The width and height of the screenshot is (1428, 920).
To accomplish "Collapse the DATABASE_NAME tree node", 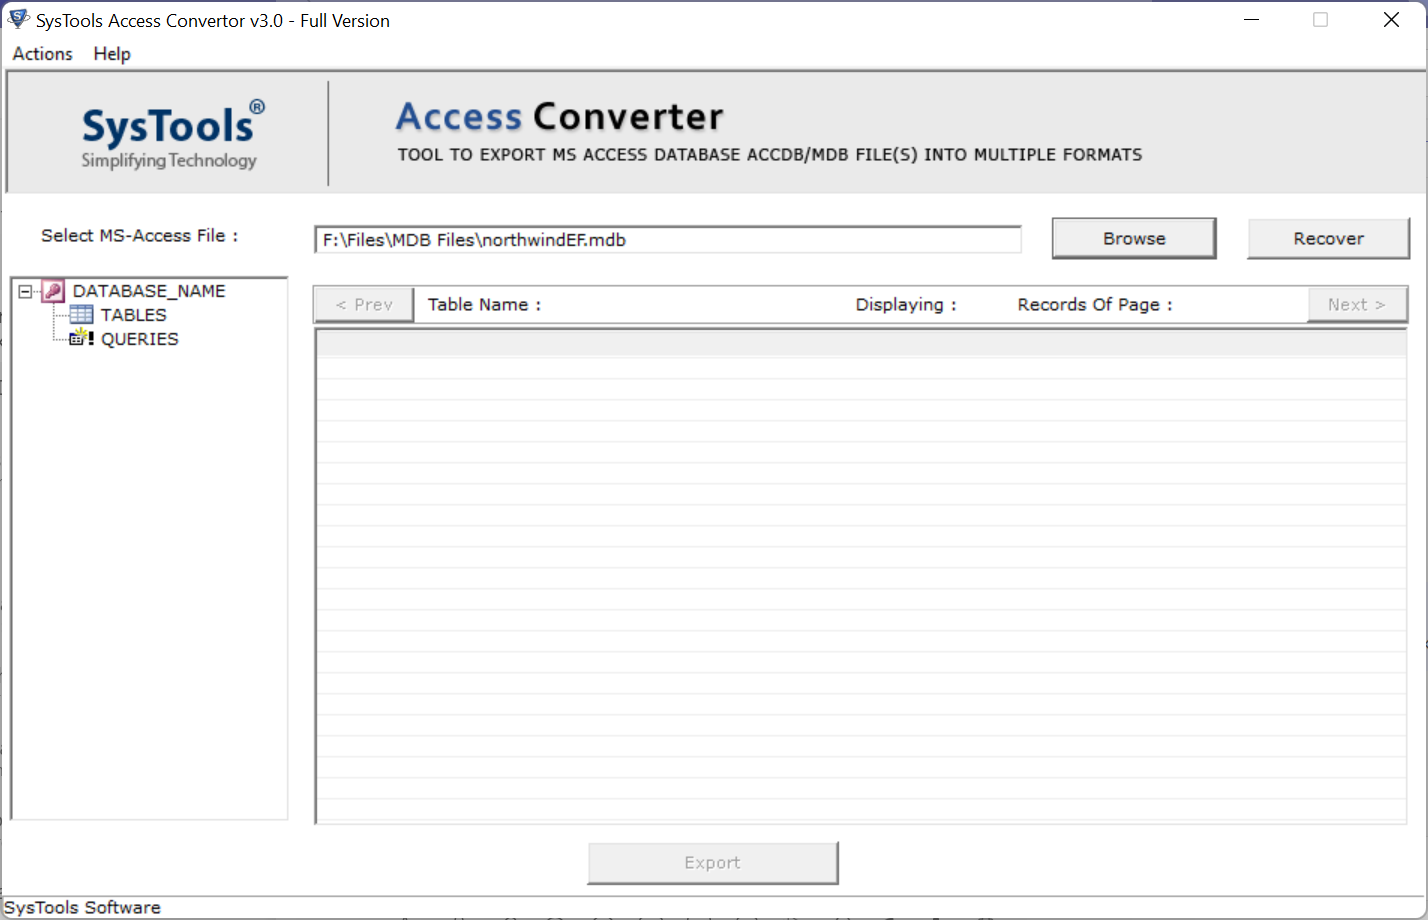I will [26, 291].
